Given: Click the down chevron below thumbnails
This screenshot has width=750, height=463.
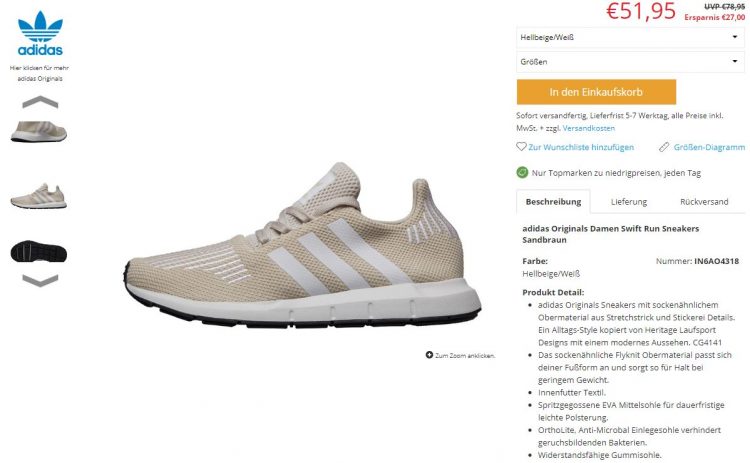Looking at the screenshot, I should (40, 280).
